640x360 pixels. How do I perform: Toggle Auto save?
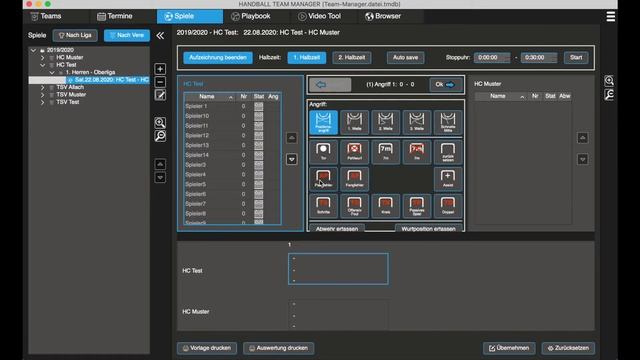coord(405,58)
